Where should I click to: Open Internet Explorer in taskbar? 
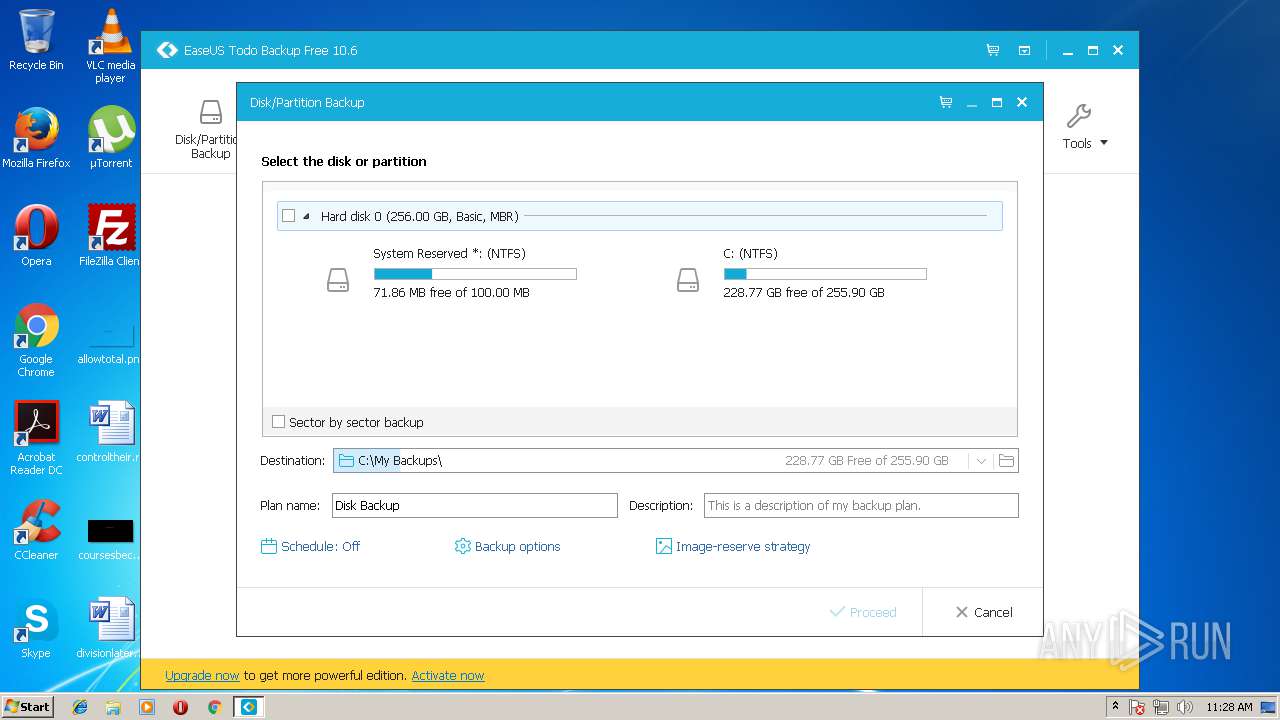[80, 707]
